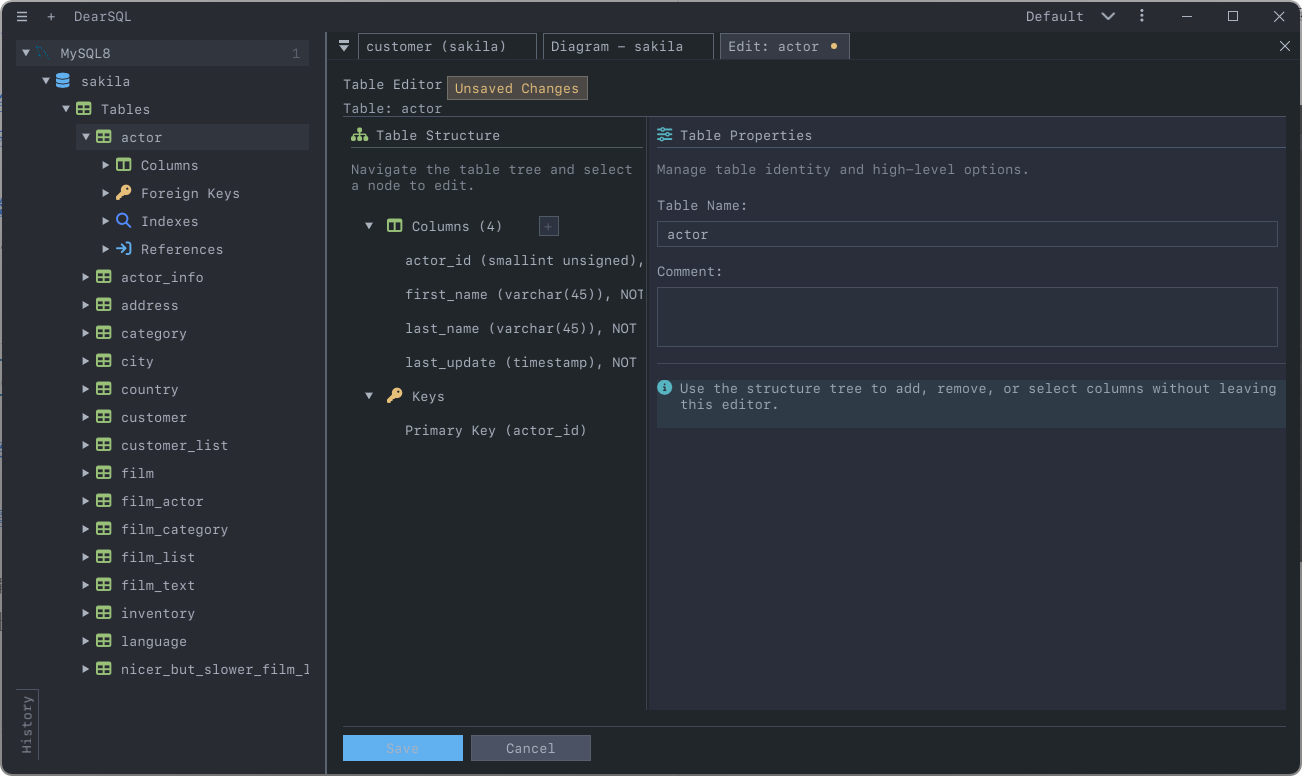Click the Table Properties sliders icon
Screen dimensions: 1302x776
click(665, 135)
